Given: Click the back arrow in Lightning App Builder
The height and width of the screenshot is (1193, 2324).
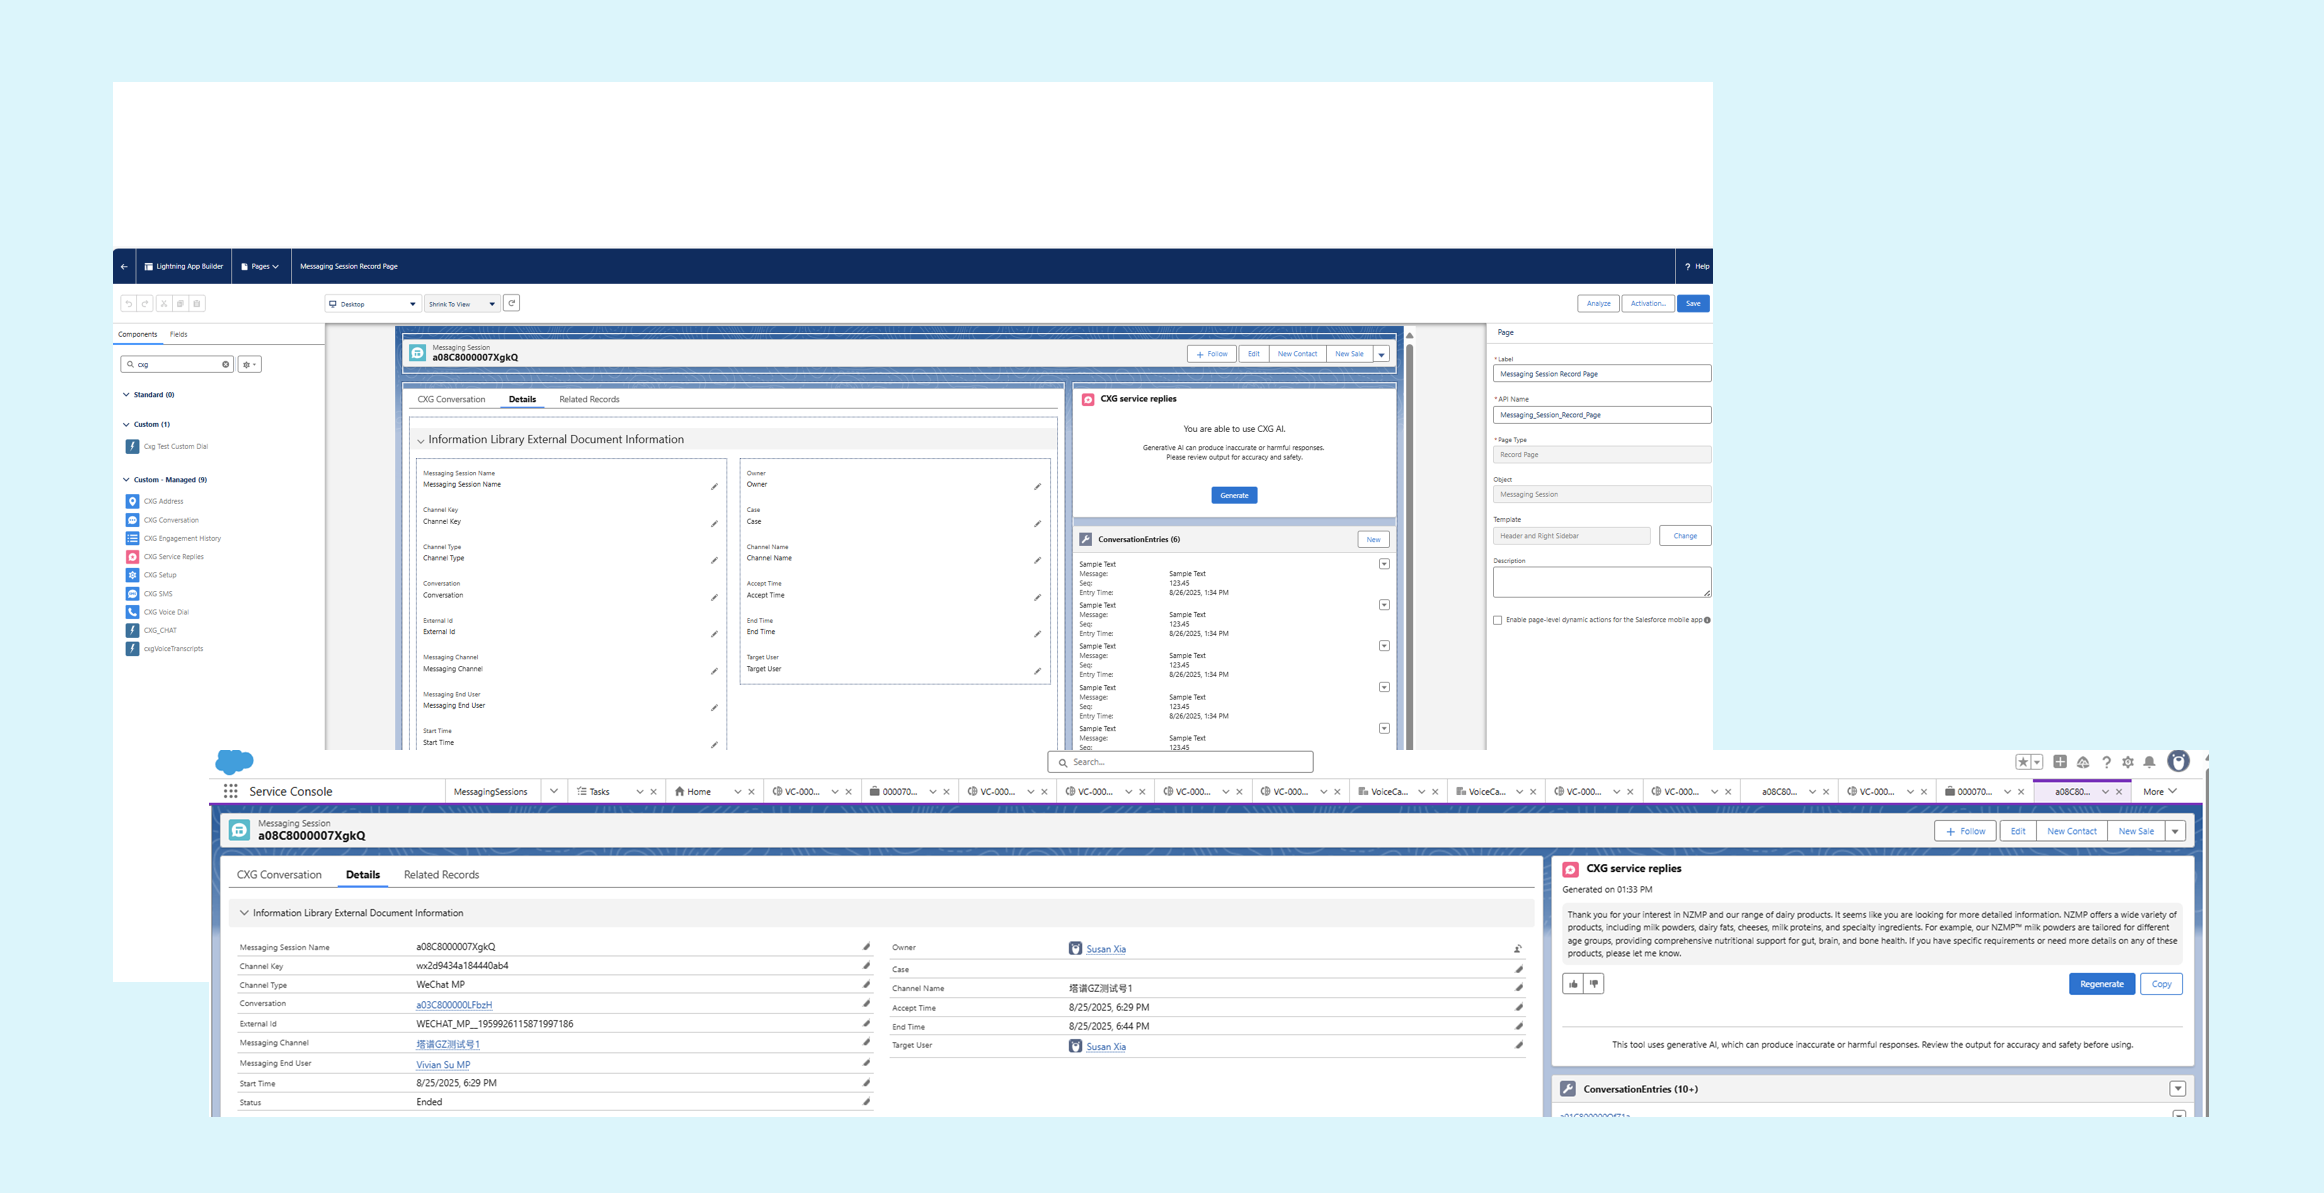Looking at the screenshot, I should pyautogui.click(x=124, y=267).
